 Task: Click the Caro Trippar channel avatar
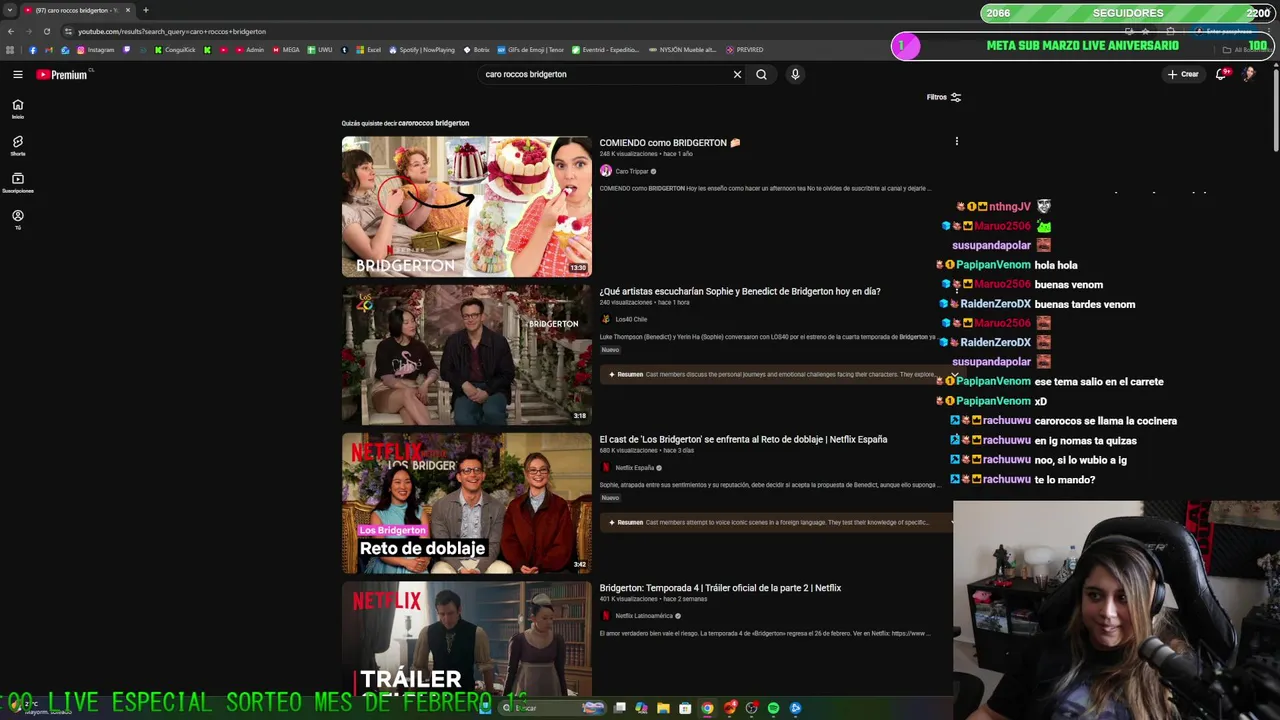pos(605,171)
